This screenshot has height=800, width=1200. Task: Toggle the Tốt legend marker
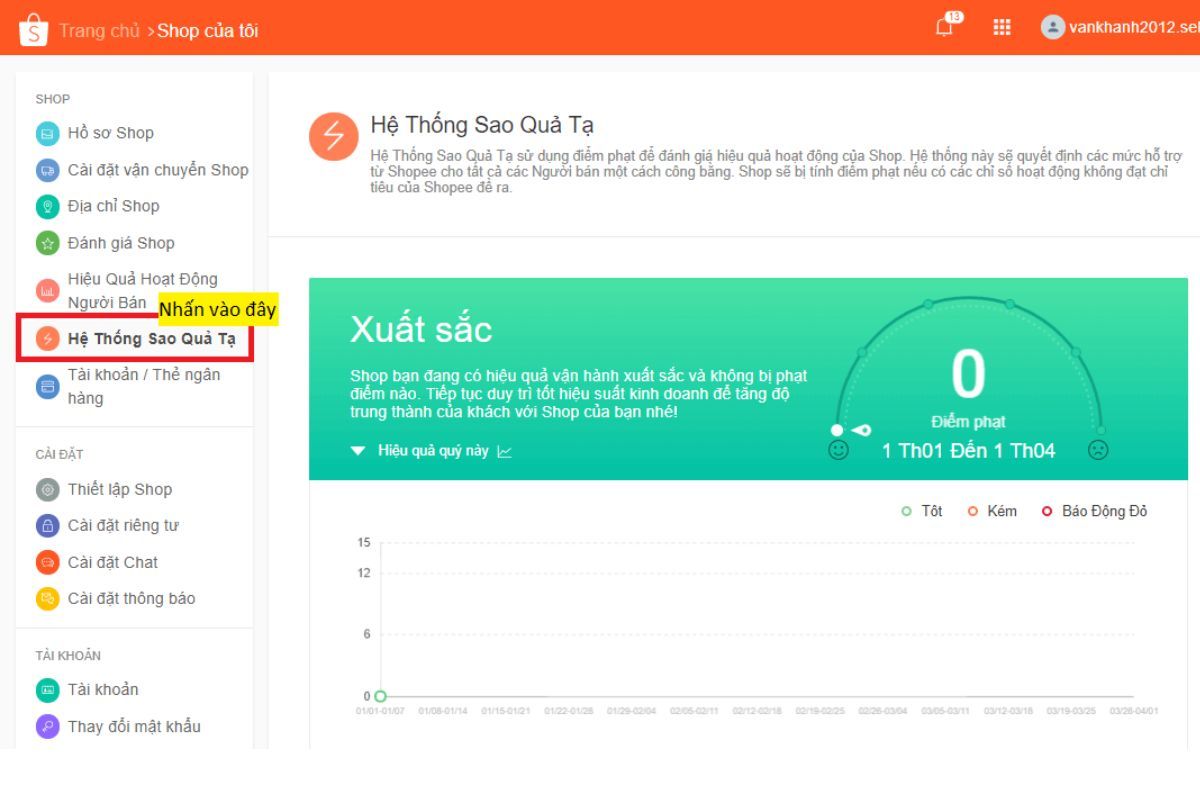point(906,511)
